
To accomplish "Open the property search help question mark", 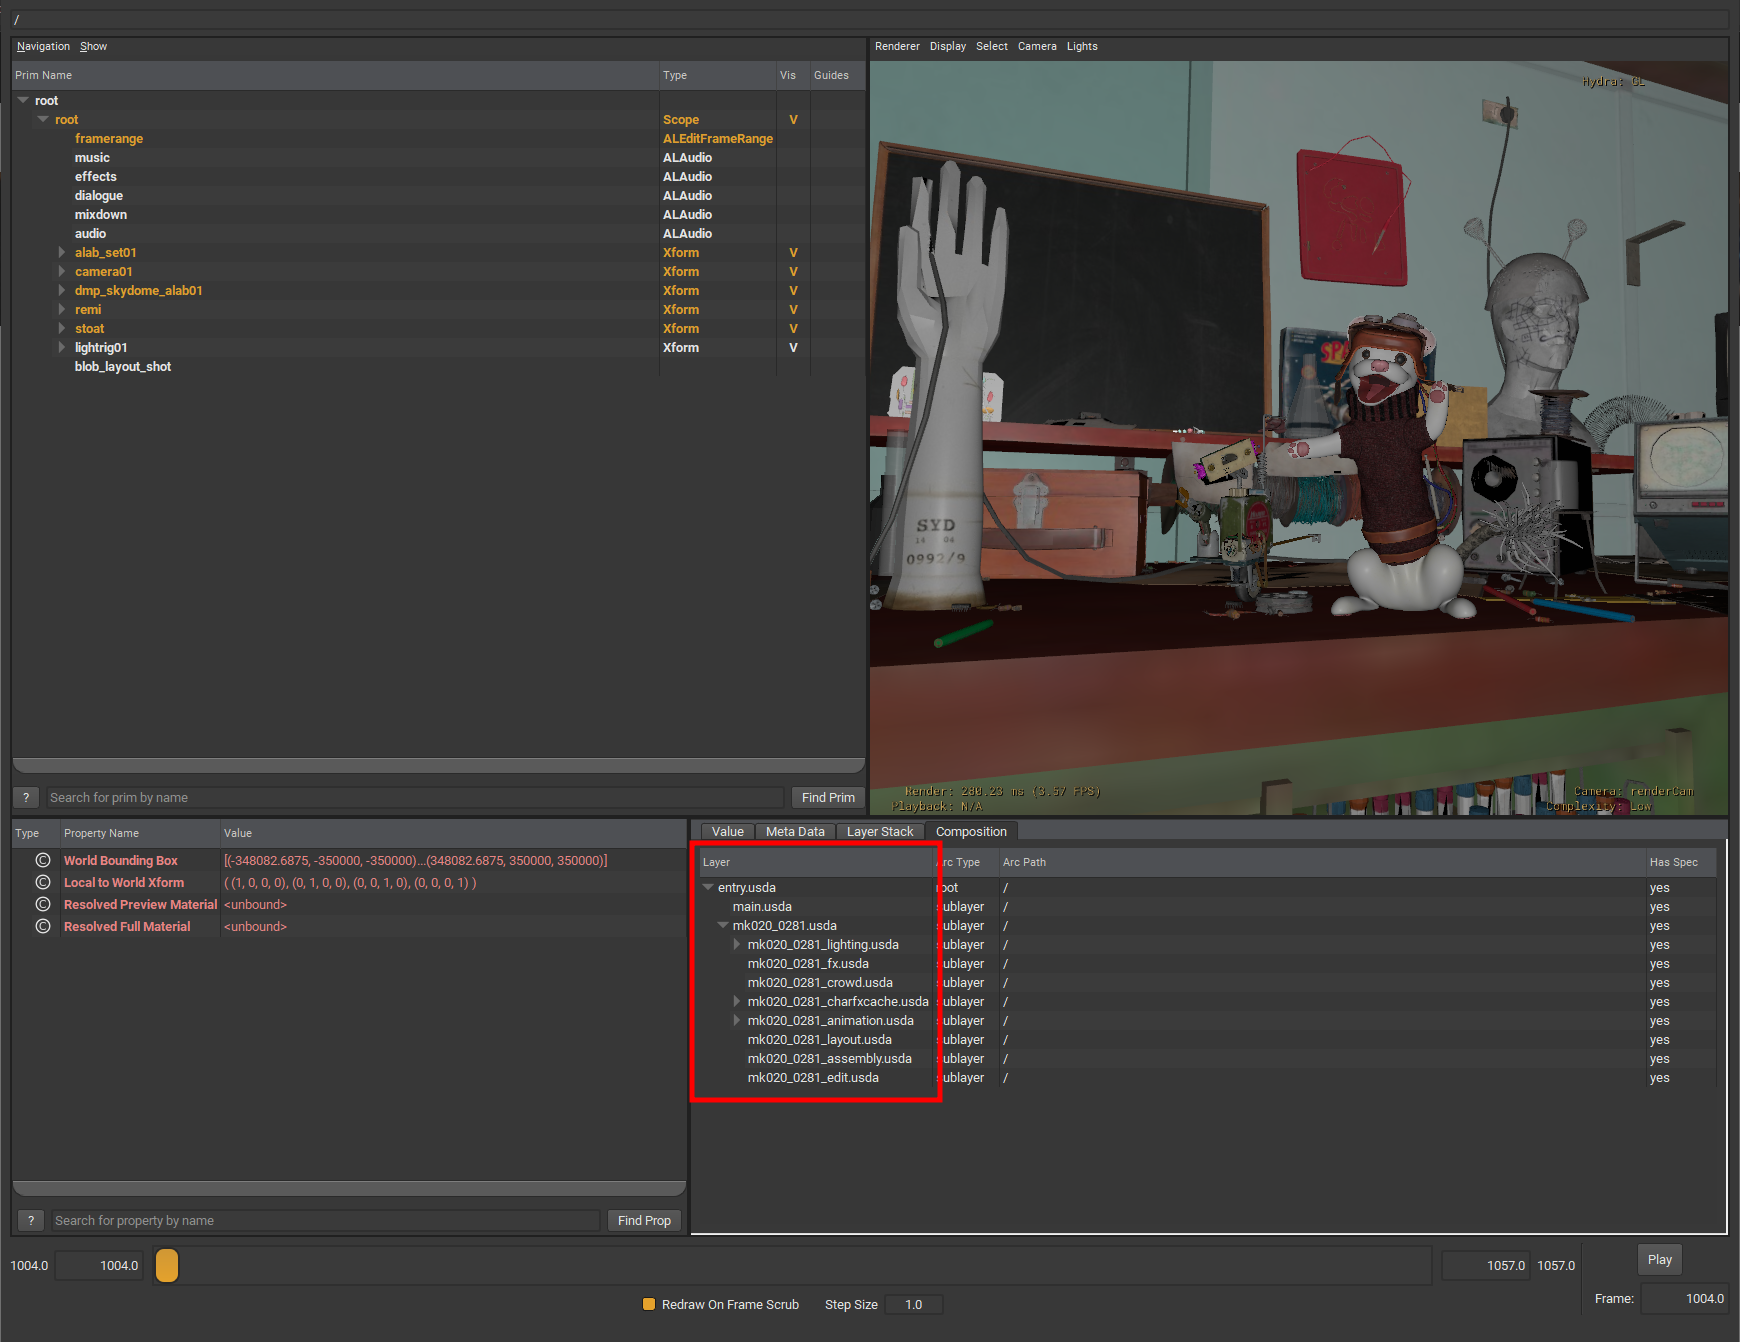I will pos(31,1220).
